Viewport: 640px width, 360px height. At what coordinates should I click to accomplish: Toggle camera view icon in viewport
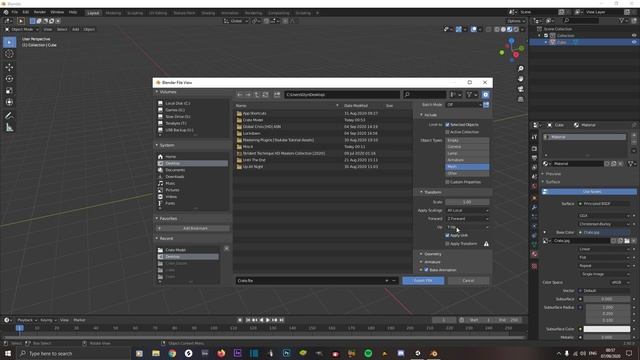pos(520,89)
